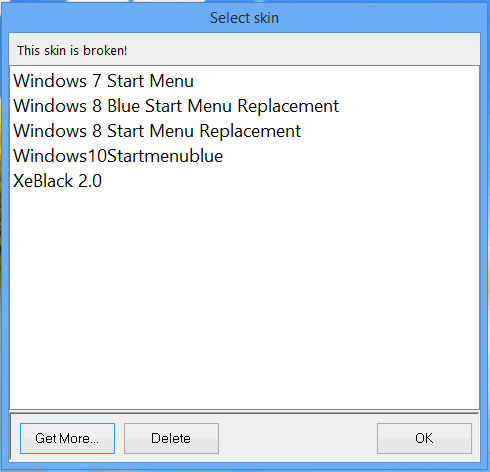Screen dimensions: 490x472
Task: Click blank bar space between Delete and OK
Action: click(x=298, y=438)
